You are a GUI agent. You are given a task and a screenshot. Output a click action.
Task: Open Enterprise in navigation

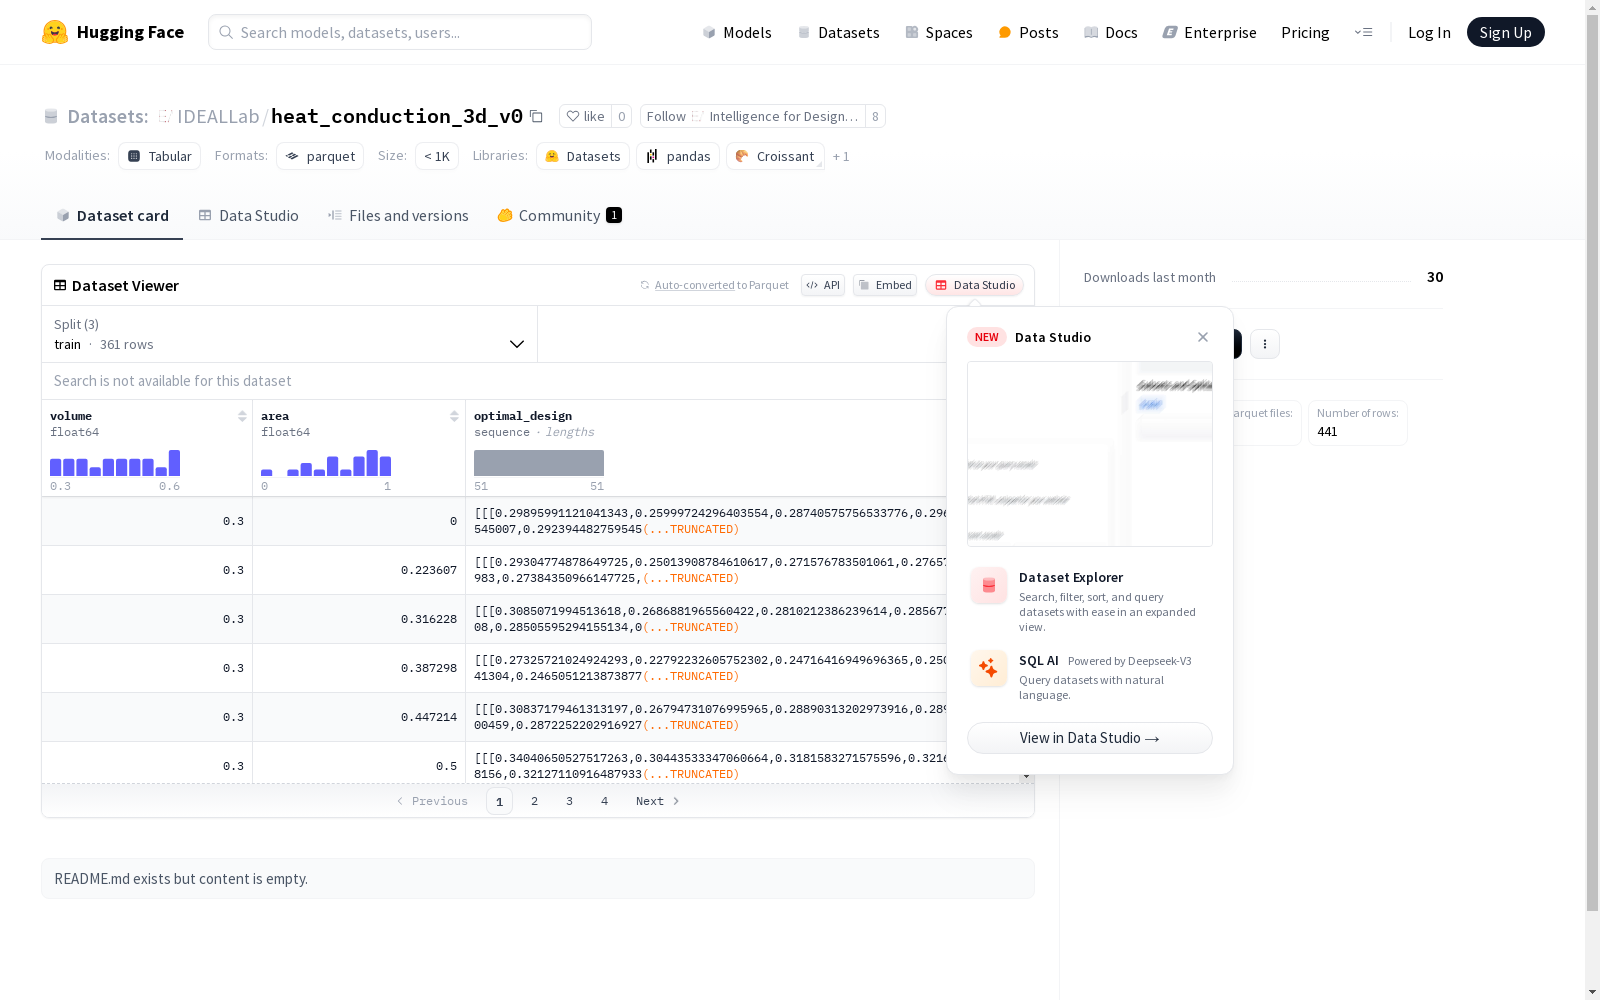point(1209,32)
